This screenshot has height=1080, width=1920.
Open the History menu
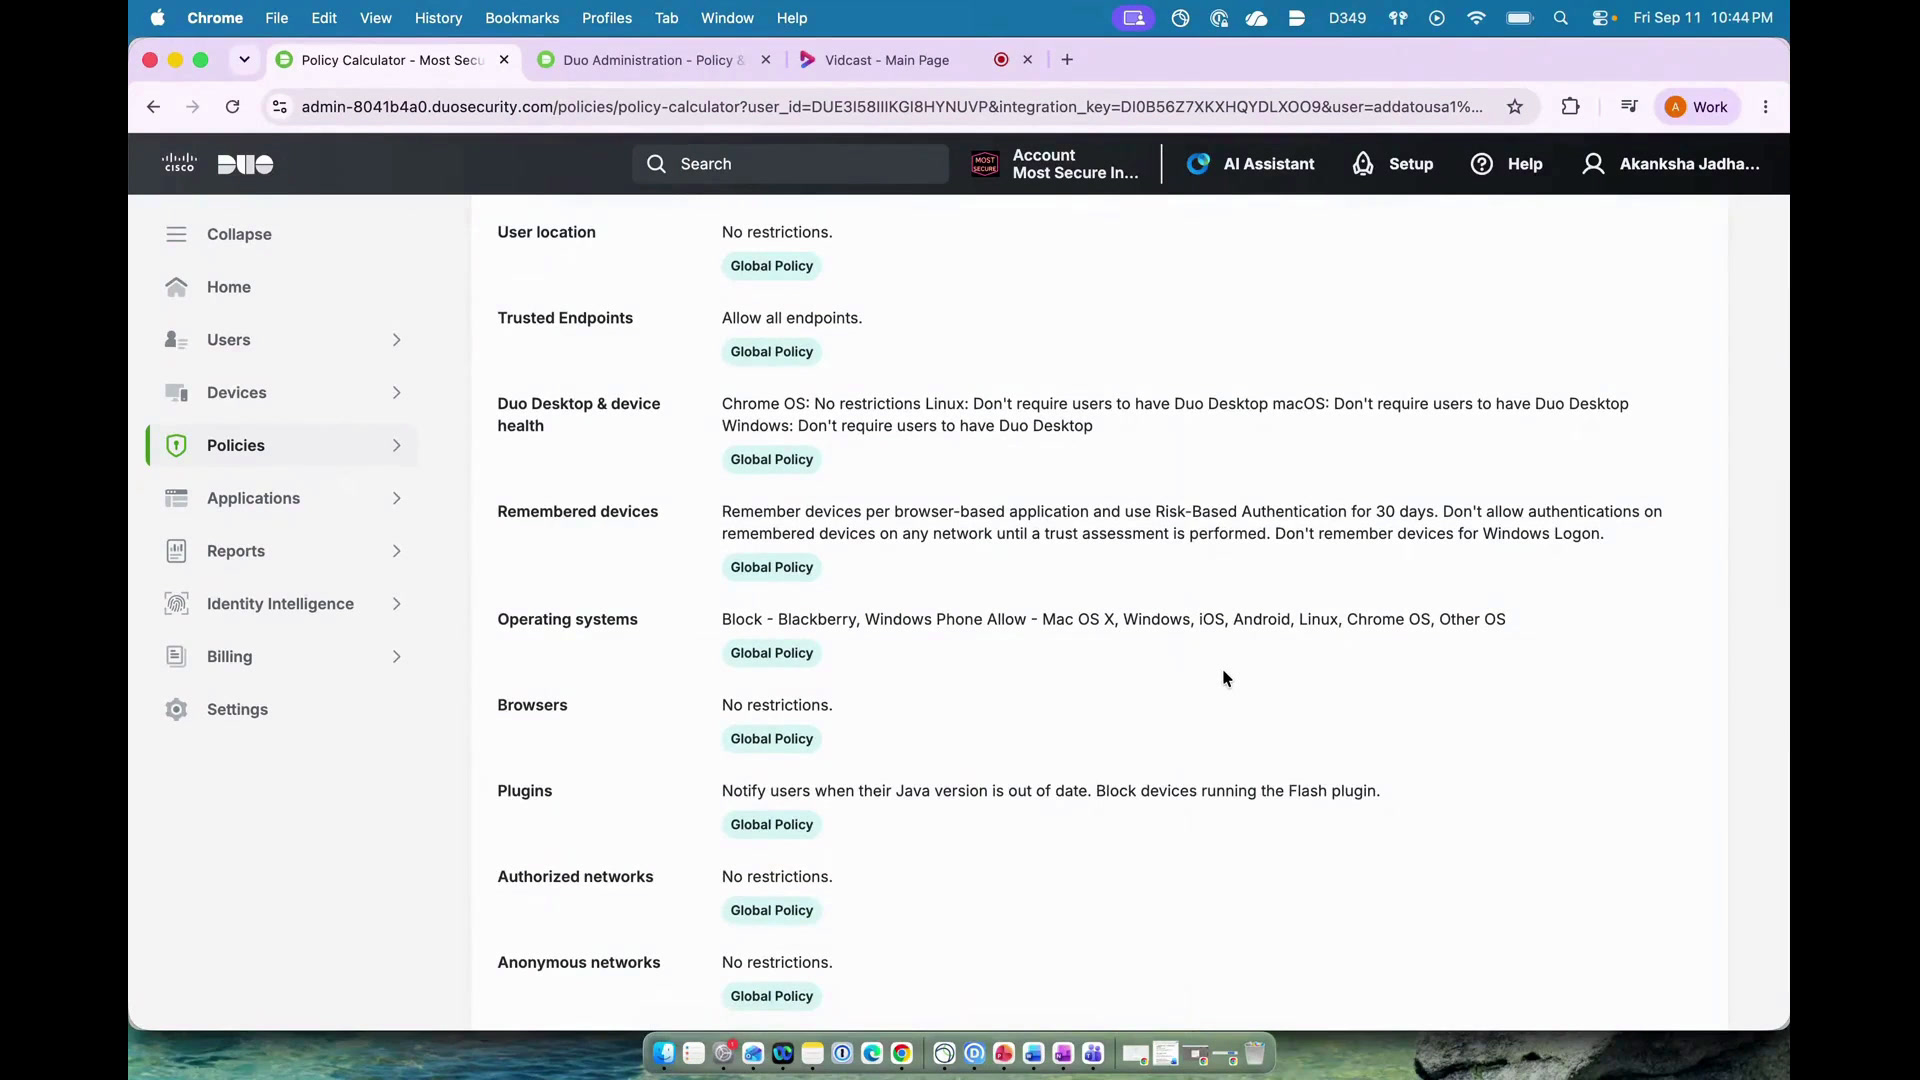pyautogui.click(x=438, y=18)
